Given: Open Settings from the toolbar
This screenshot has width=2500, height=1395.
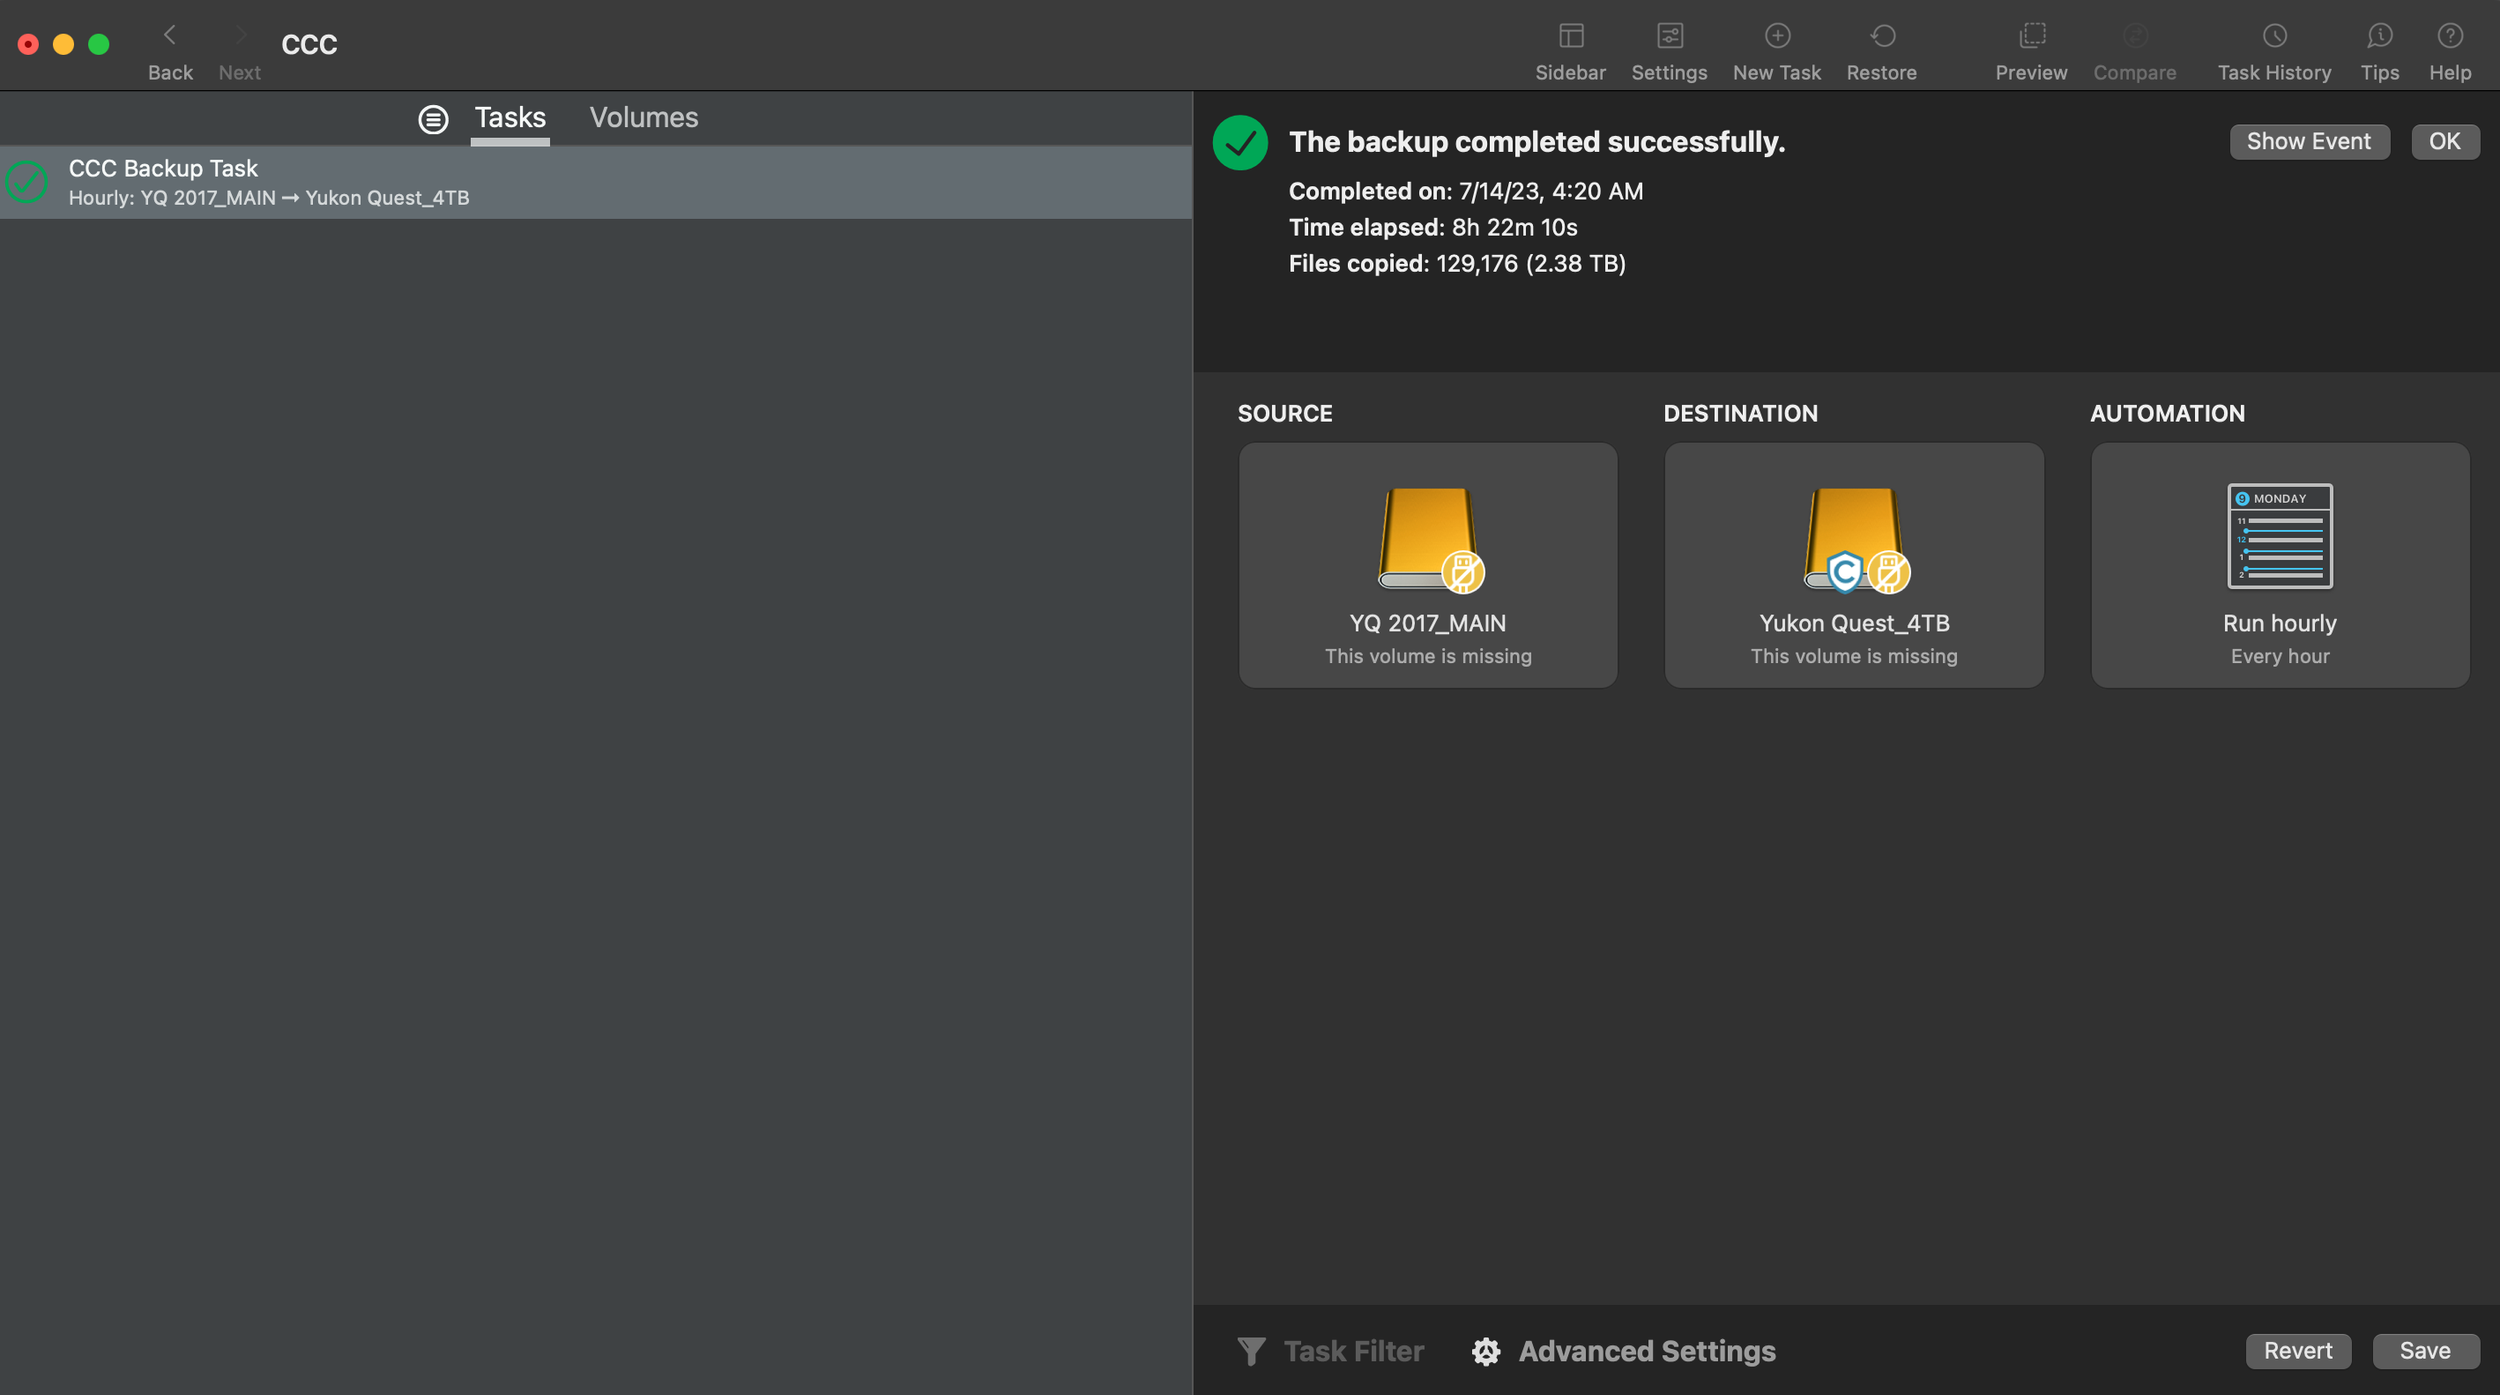Looking at the screenshot, I should [1669, 36].
